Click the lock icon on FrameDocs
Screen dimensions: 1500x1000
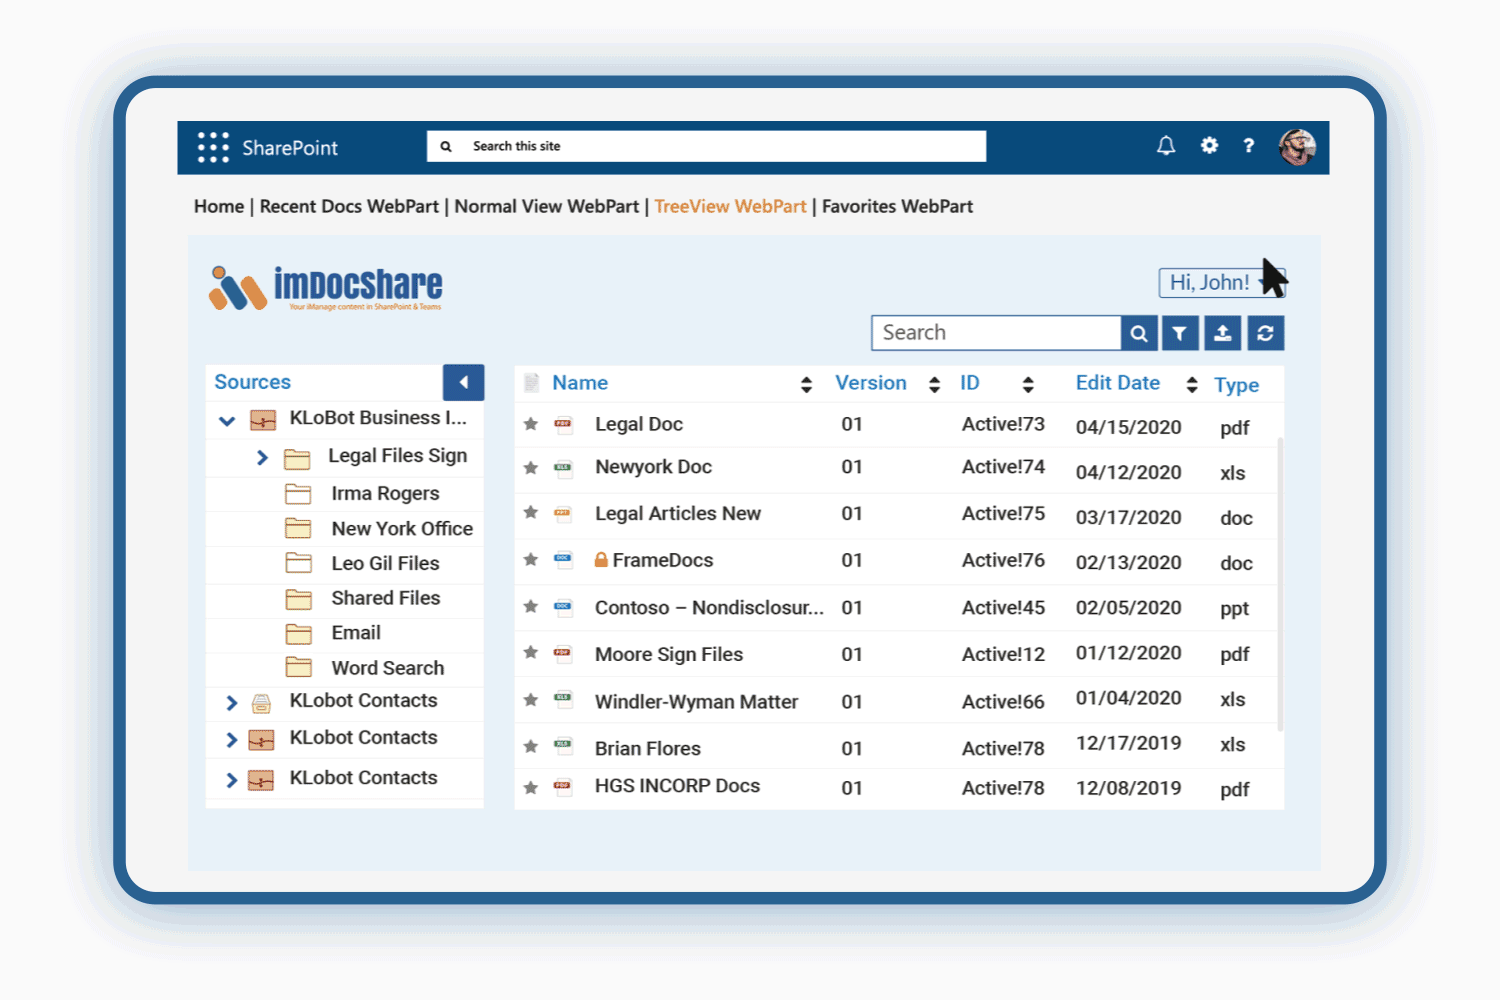coord(601,560)
